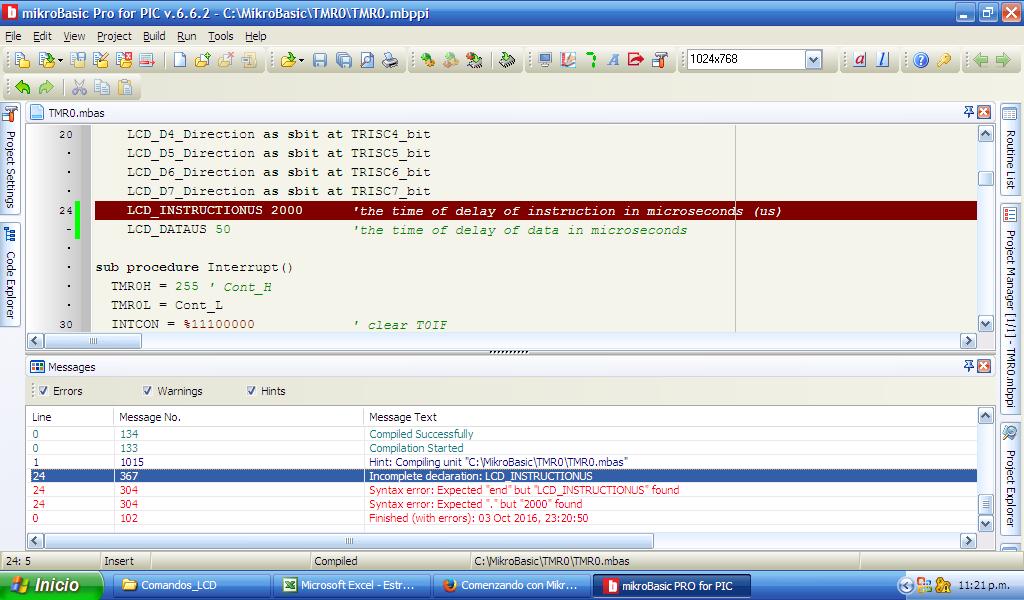Click the blue italic 'I' toolbar icon
Image resolution: width=1024 pixels, height=600 pixels.
coord(882,60)
